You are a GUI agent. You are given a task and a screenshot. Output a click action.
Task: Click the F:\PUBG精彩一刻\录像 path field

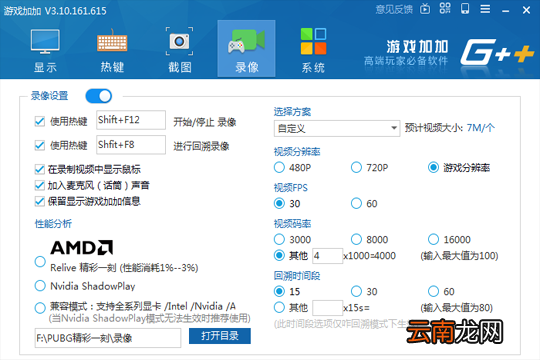pyautogui.click(x=108, y=338)
